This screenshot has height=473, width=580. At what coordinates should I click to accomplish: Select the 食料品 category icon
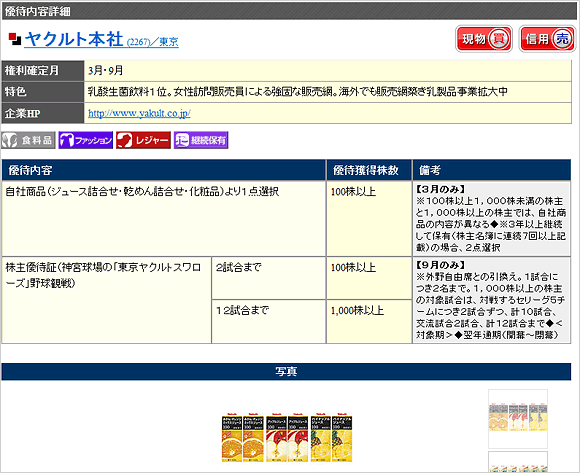tap(28, 140)
